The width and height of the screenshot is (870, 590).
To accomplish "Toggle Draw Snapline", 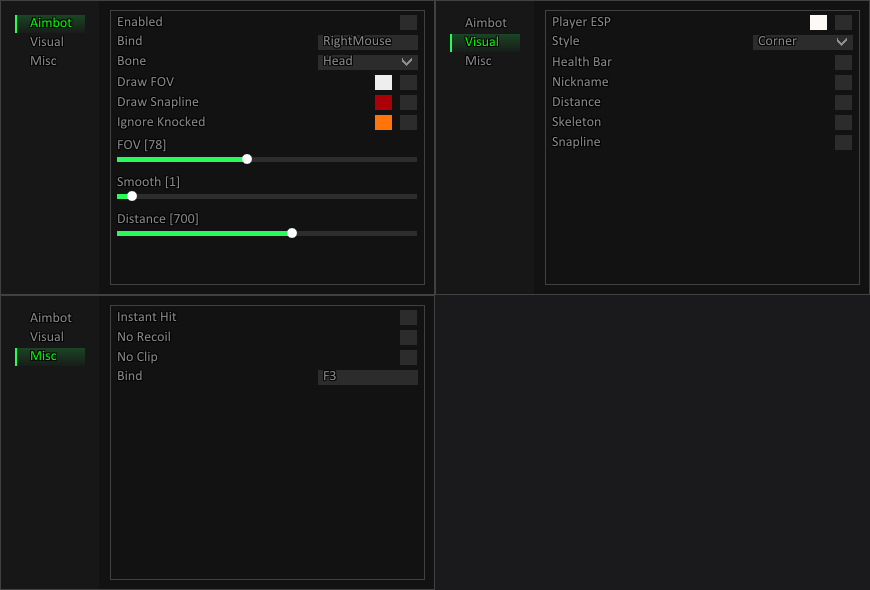I will [x=408, y=102].
